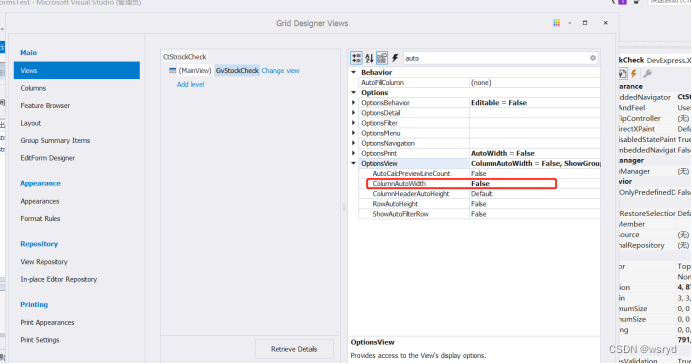Image resolution: width=692 pixels, height=364 pixels.
Task: Click wrench icon in VS Properties window
Action: pos(647,74)
